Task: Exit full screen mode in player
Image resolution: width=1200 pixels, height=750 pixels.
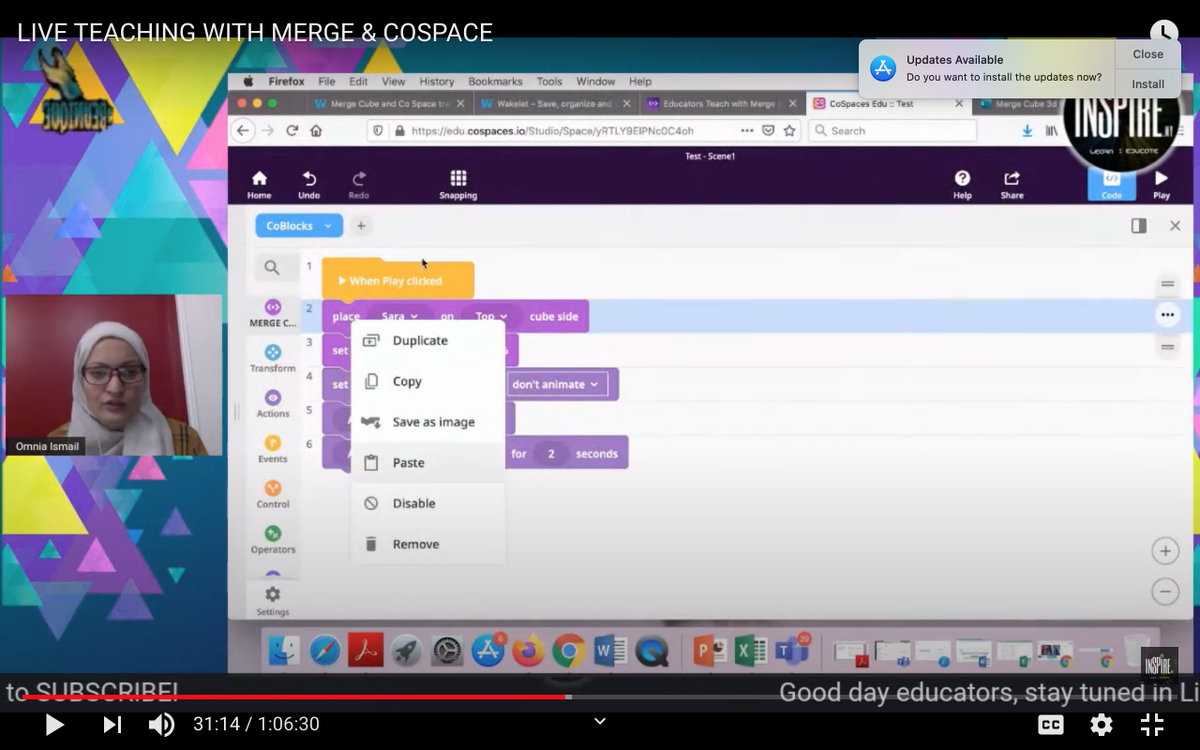Action: (1152, 725)
